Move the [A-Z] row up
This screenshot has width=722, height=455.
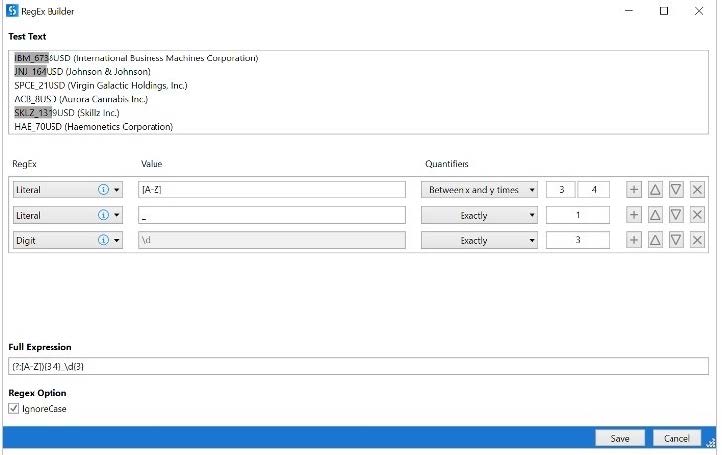coord(655,190)
